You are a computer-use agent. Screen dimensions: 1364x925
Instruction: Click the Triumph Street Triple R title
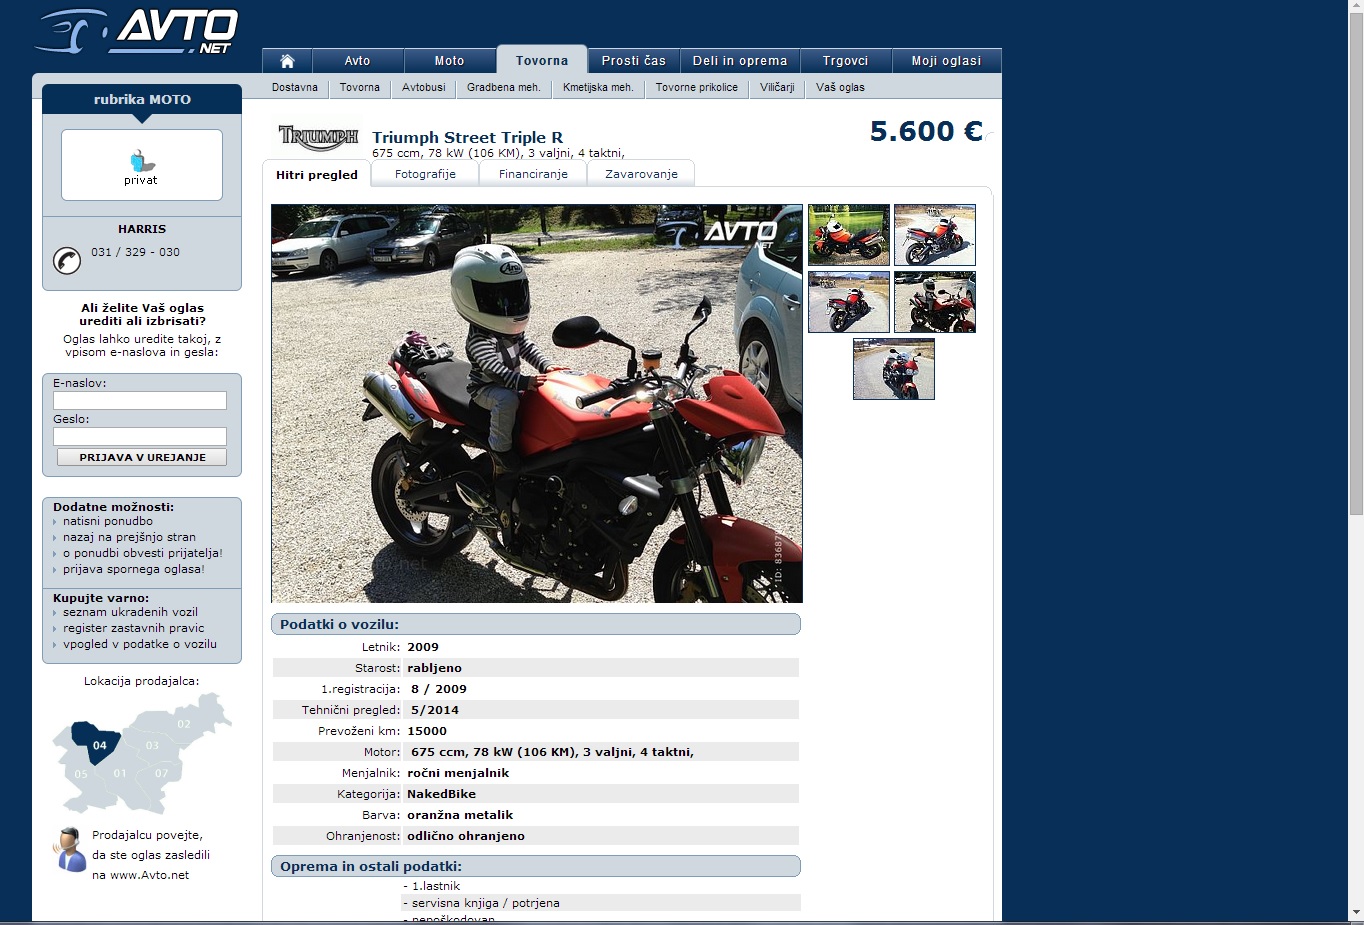(467, 137)
